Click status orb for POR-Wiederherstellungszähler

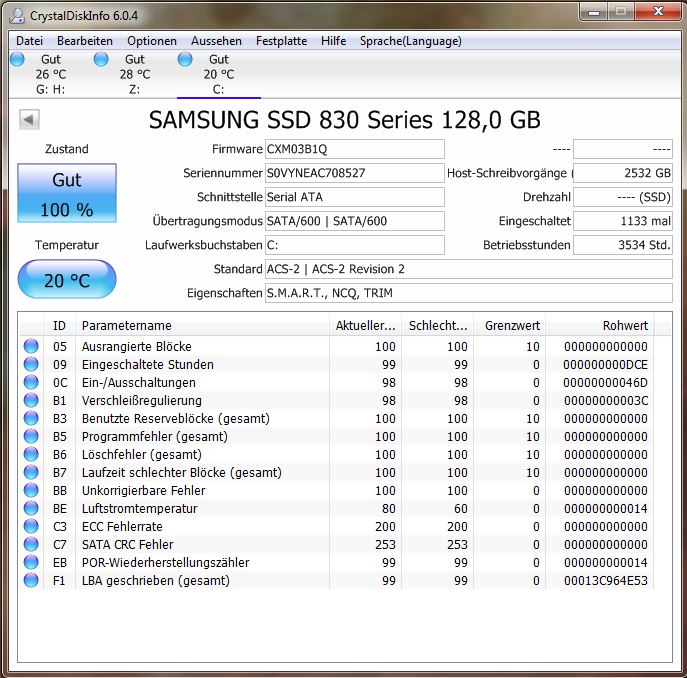pyautogui.click(x=31, y=562)
